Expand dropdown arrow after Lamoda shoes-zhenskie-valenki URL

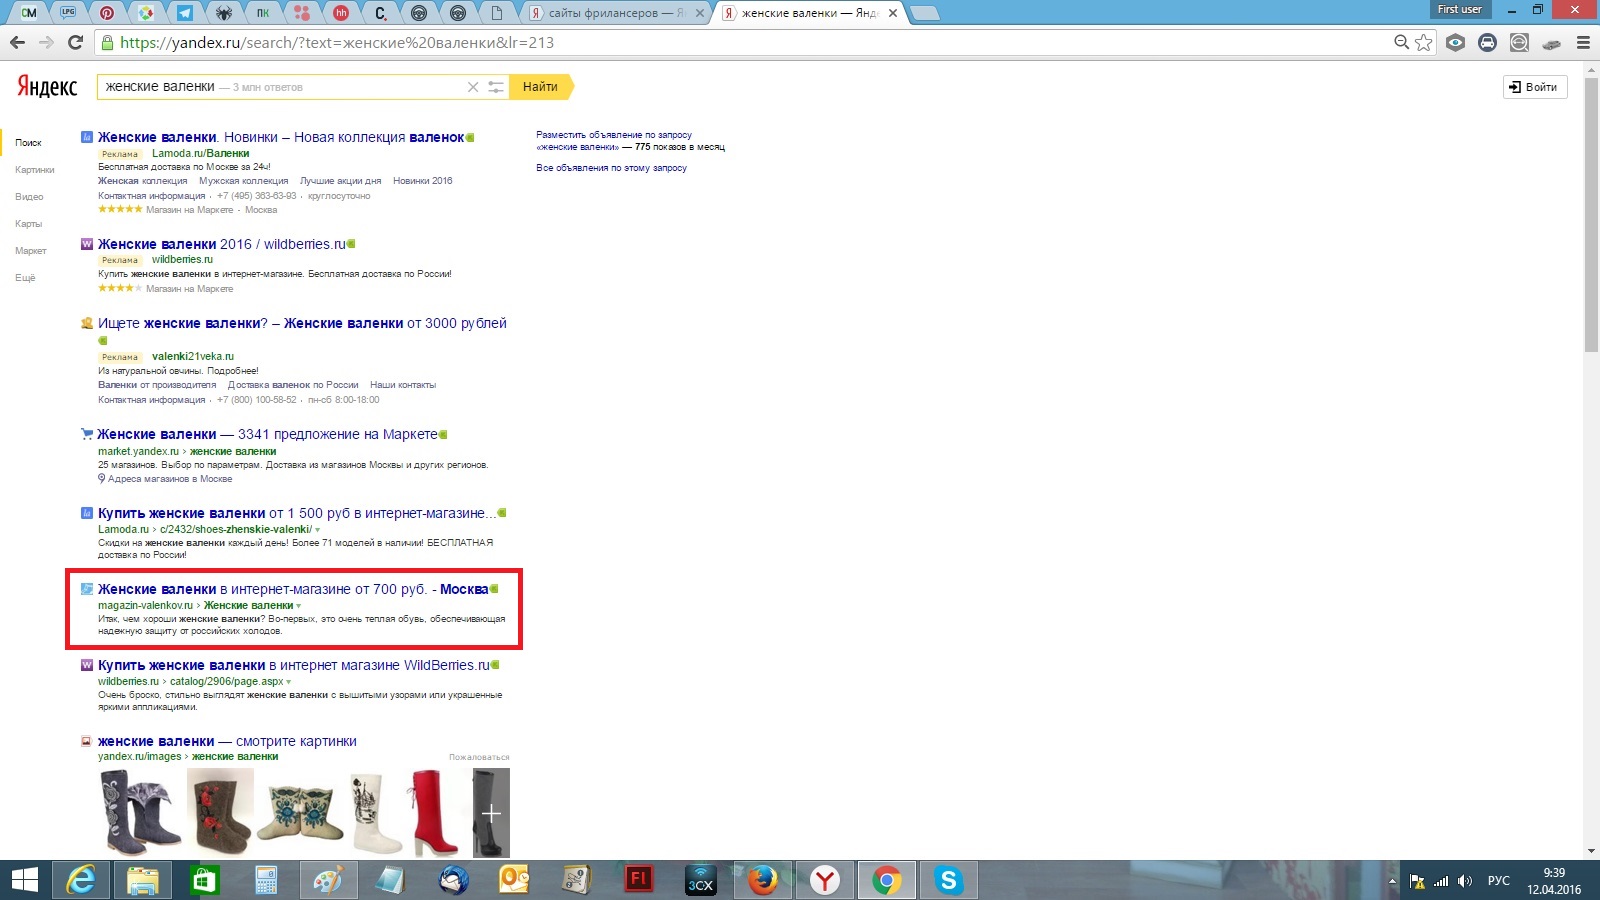(x=318, y=530)
